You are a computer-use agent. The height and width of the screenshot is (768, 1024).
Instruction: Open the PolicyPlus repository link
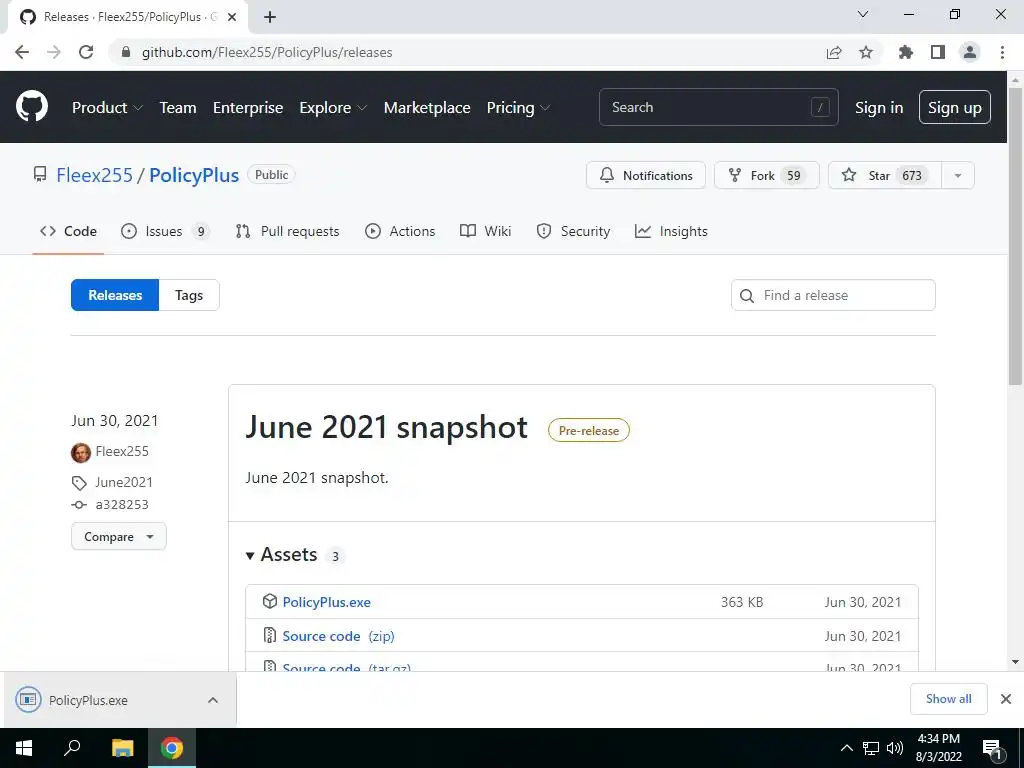(x=194, y=175)
